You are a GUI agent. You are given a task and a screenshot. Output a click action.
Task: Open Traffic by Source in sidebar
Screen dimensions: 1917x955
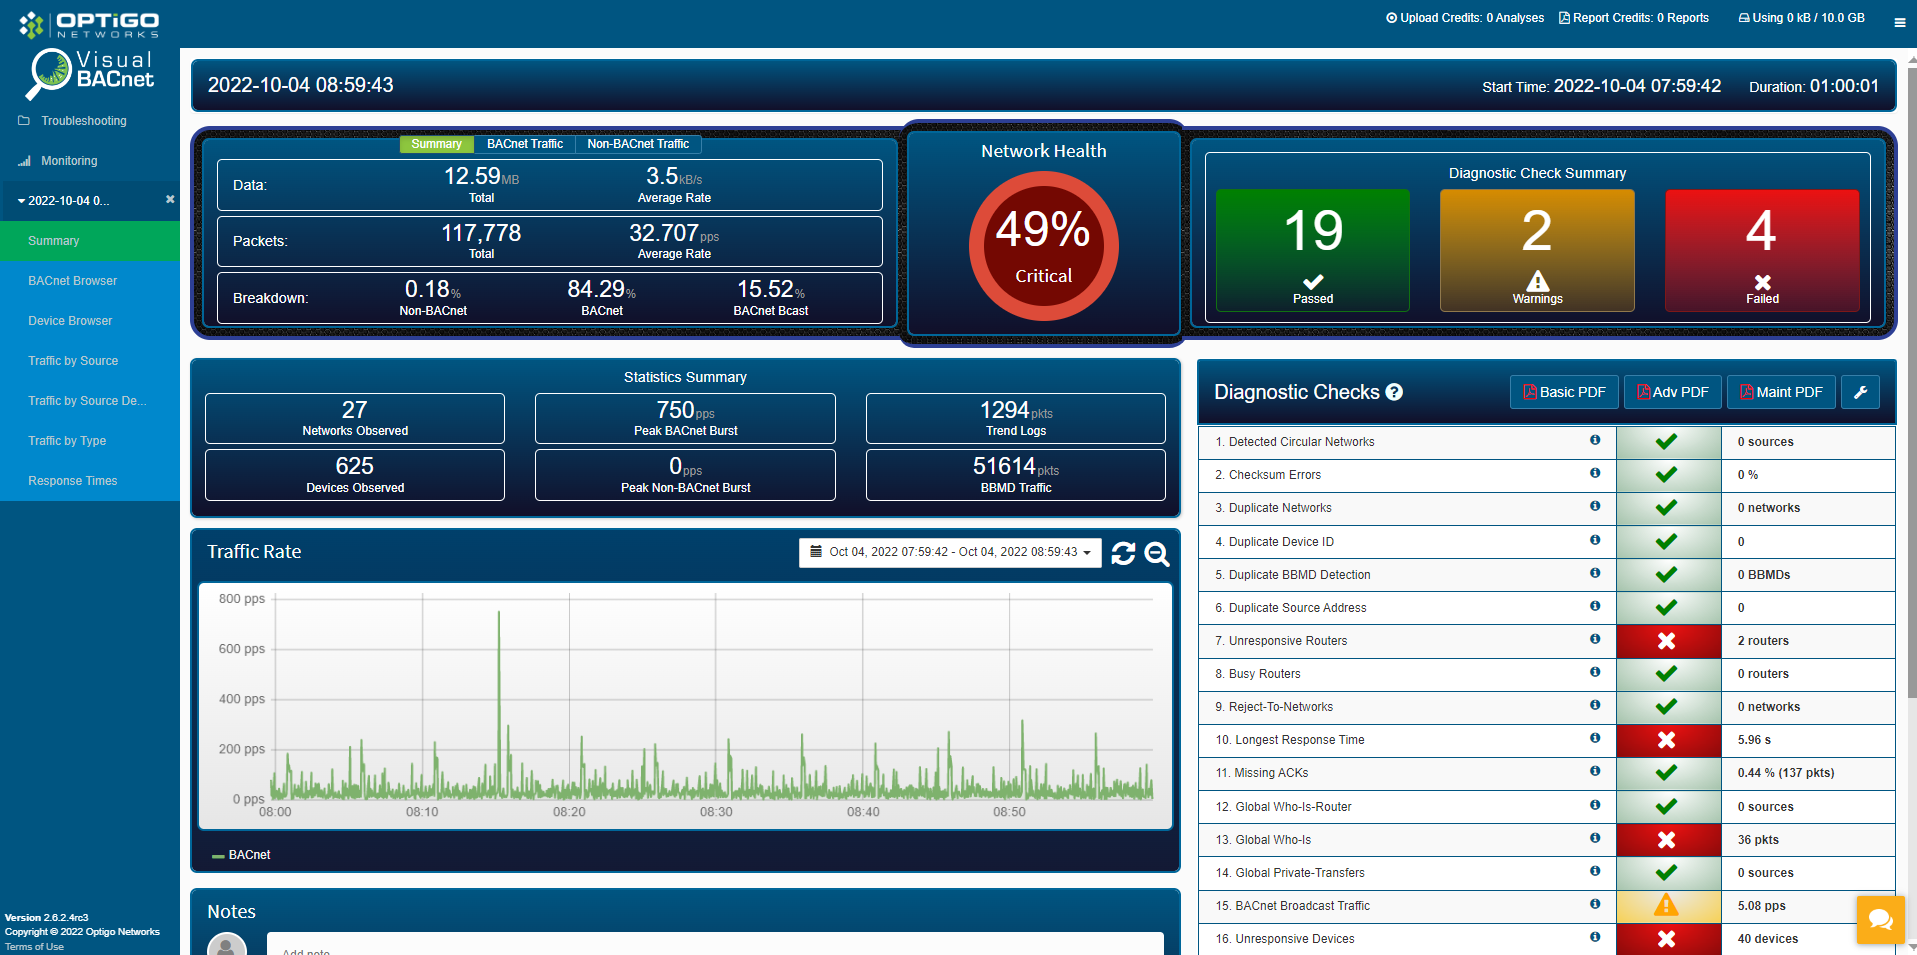(73, 361)
